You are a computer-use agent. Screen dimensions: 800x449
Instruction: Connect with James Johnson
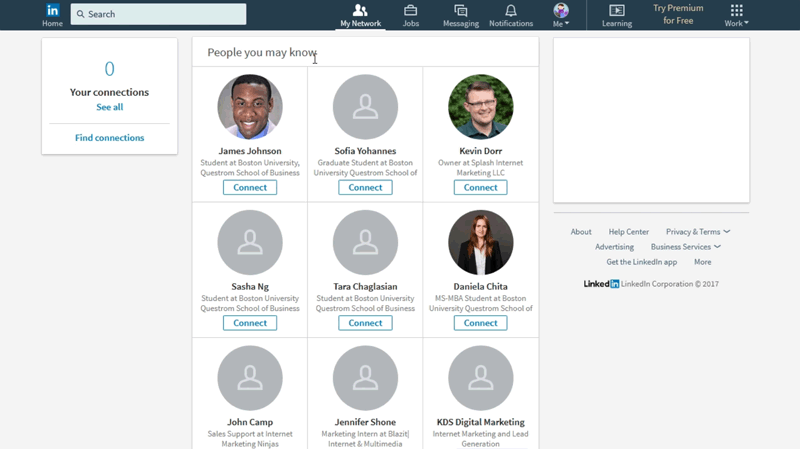(250, 187)
